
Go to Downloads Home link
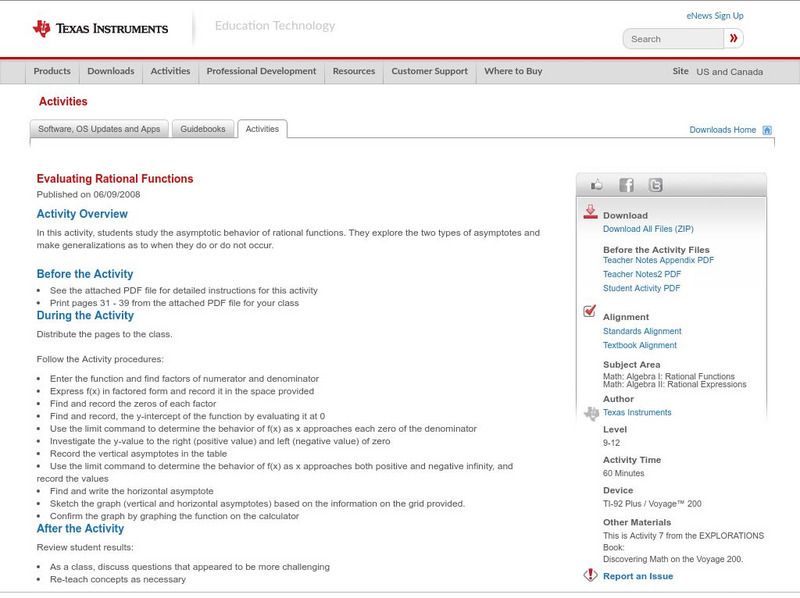click(x=722, y=130)
